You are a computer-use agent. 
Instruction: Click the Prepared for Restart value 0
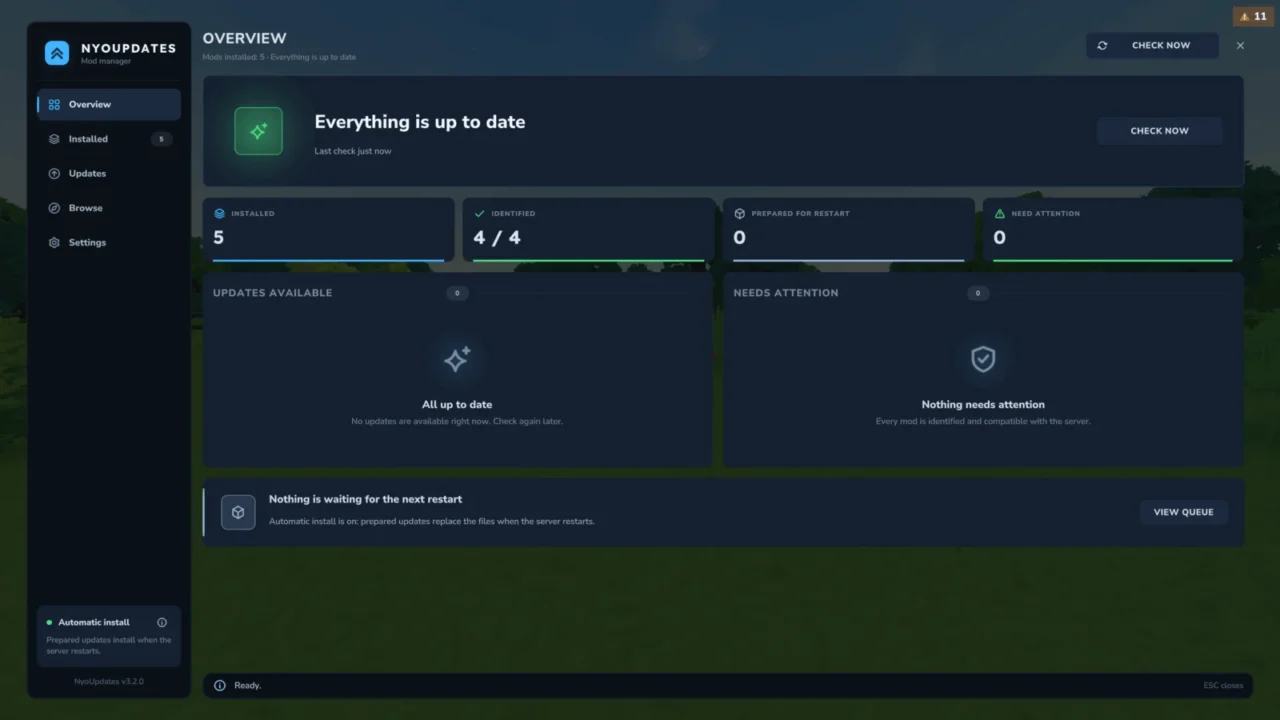click(739, 238)
